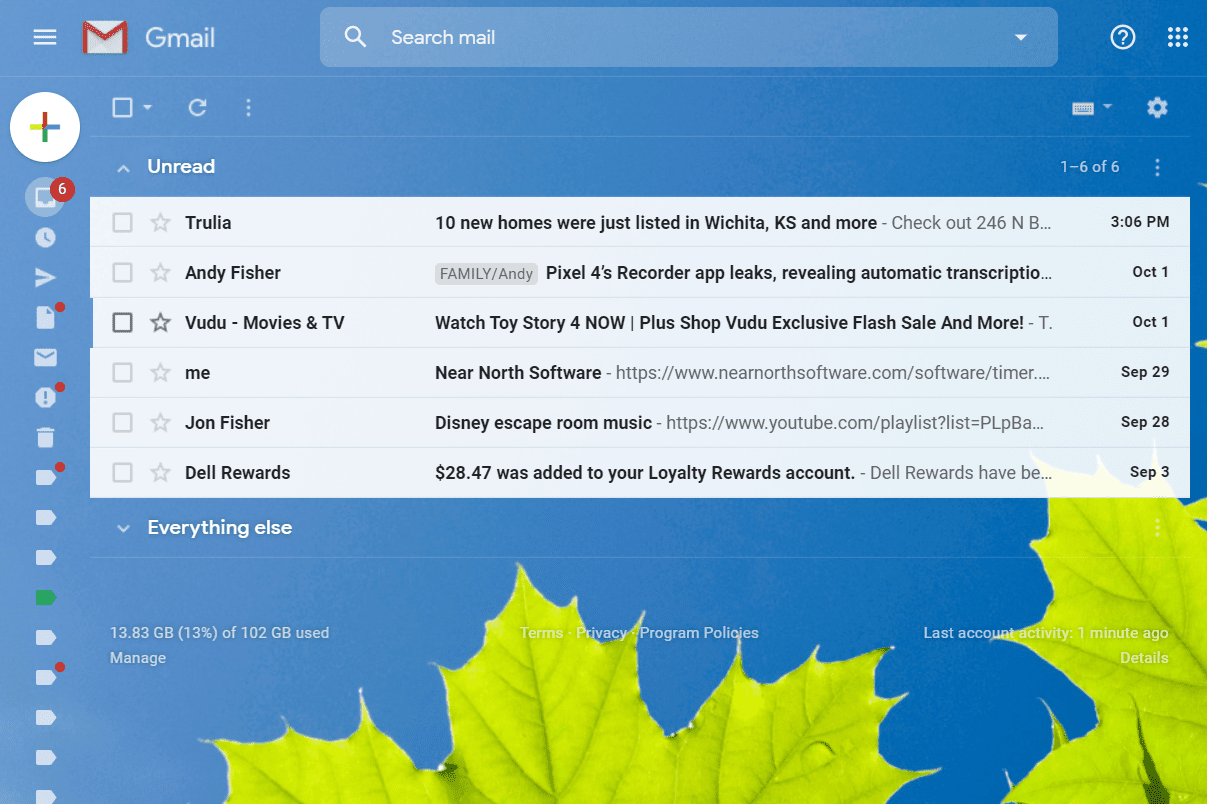1207x804 pixels.
Task: Open the Trash folder icon in sidebar
Action: [x=45, y=437]
